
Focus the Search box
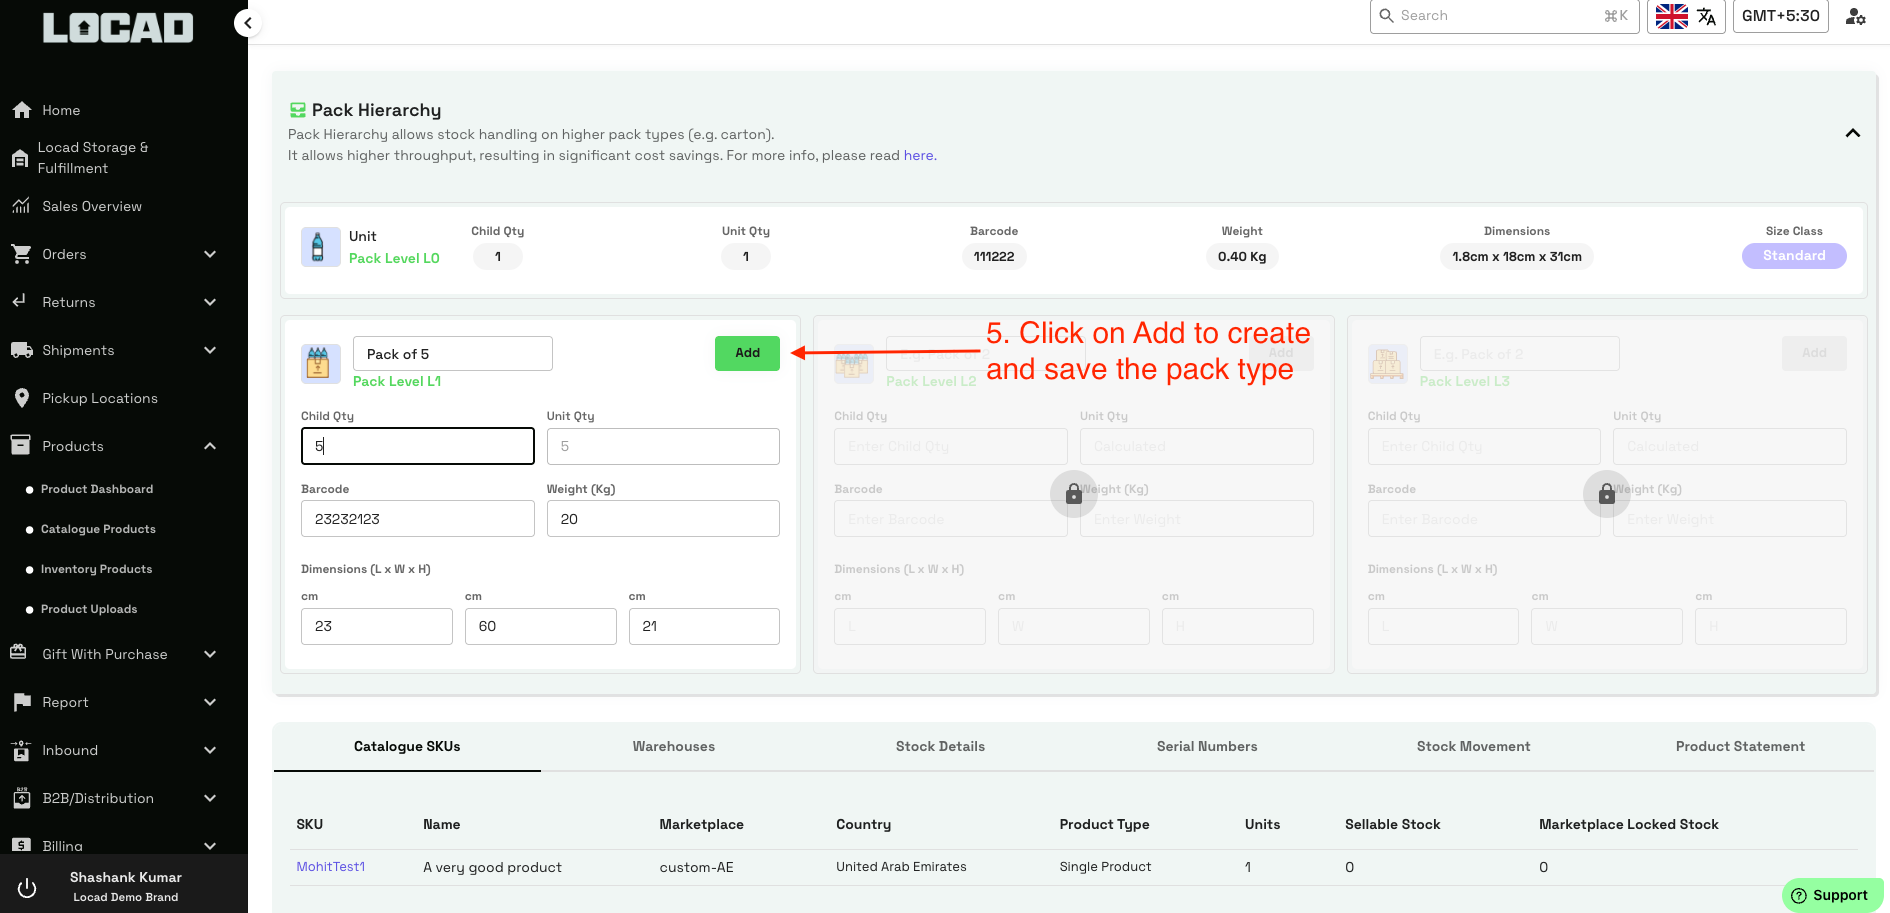click(x=1504, y=16)
